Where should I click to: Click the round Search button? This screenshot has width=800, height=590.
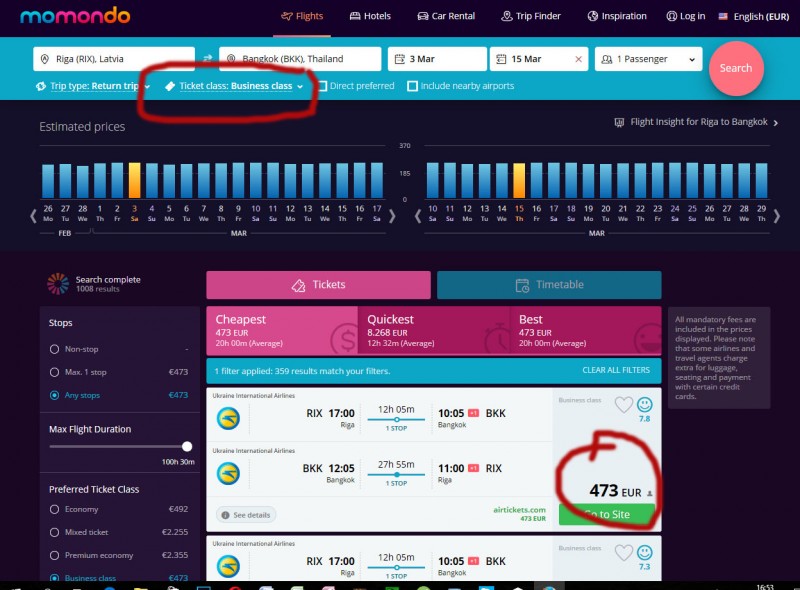point(736,68)
